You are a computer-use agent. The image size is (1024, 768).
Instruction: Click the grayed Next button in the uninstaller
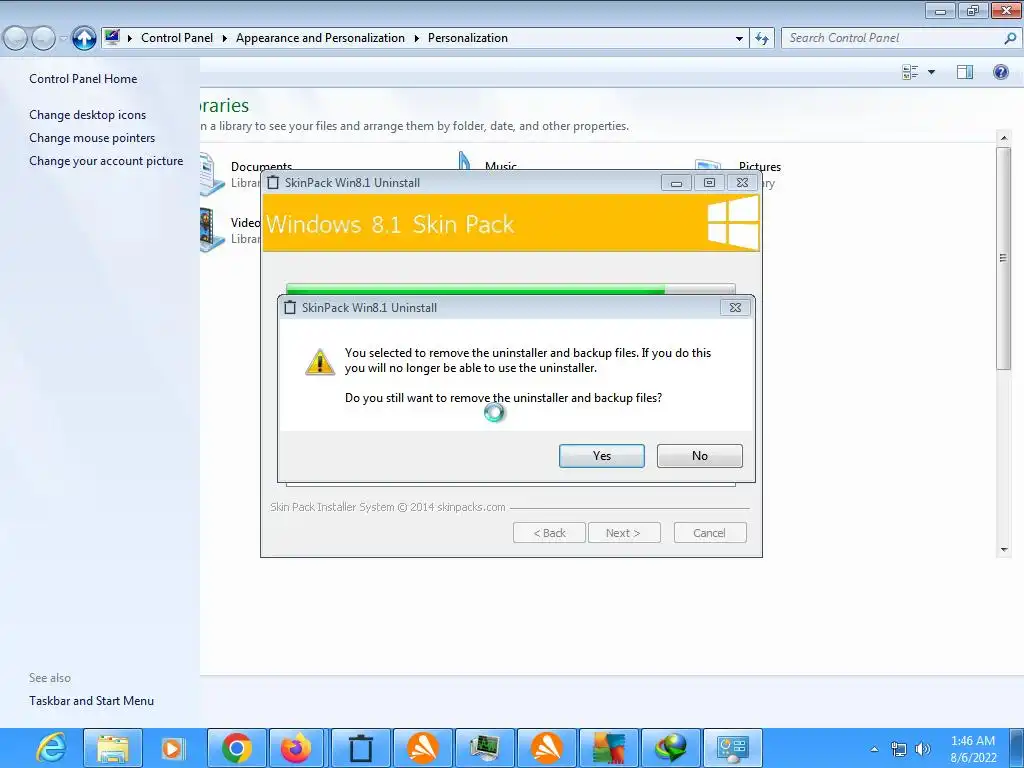[624, 533]
